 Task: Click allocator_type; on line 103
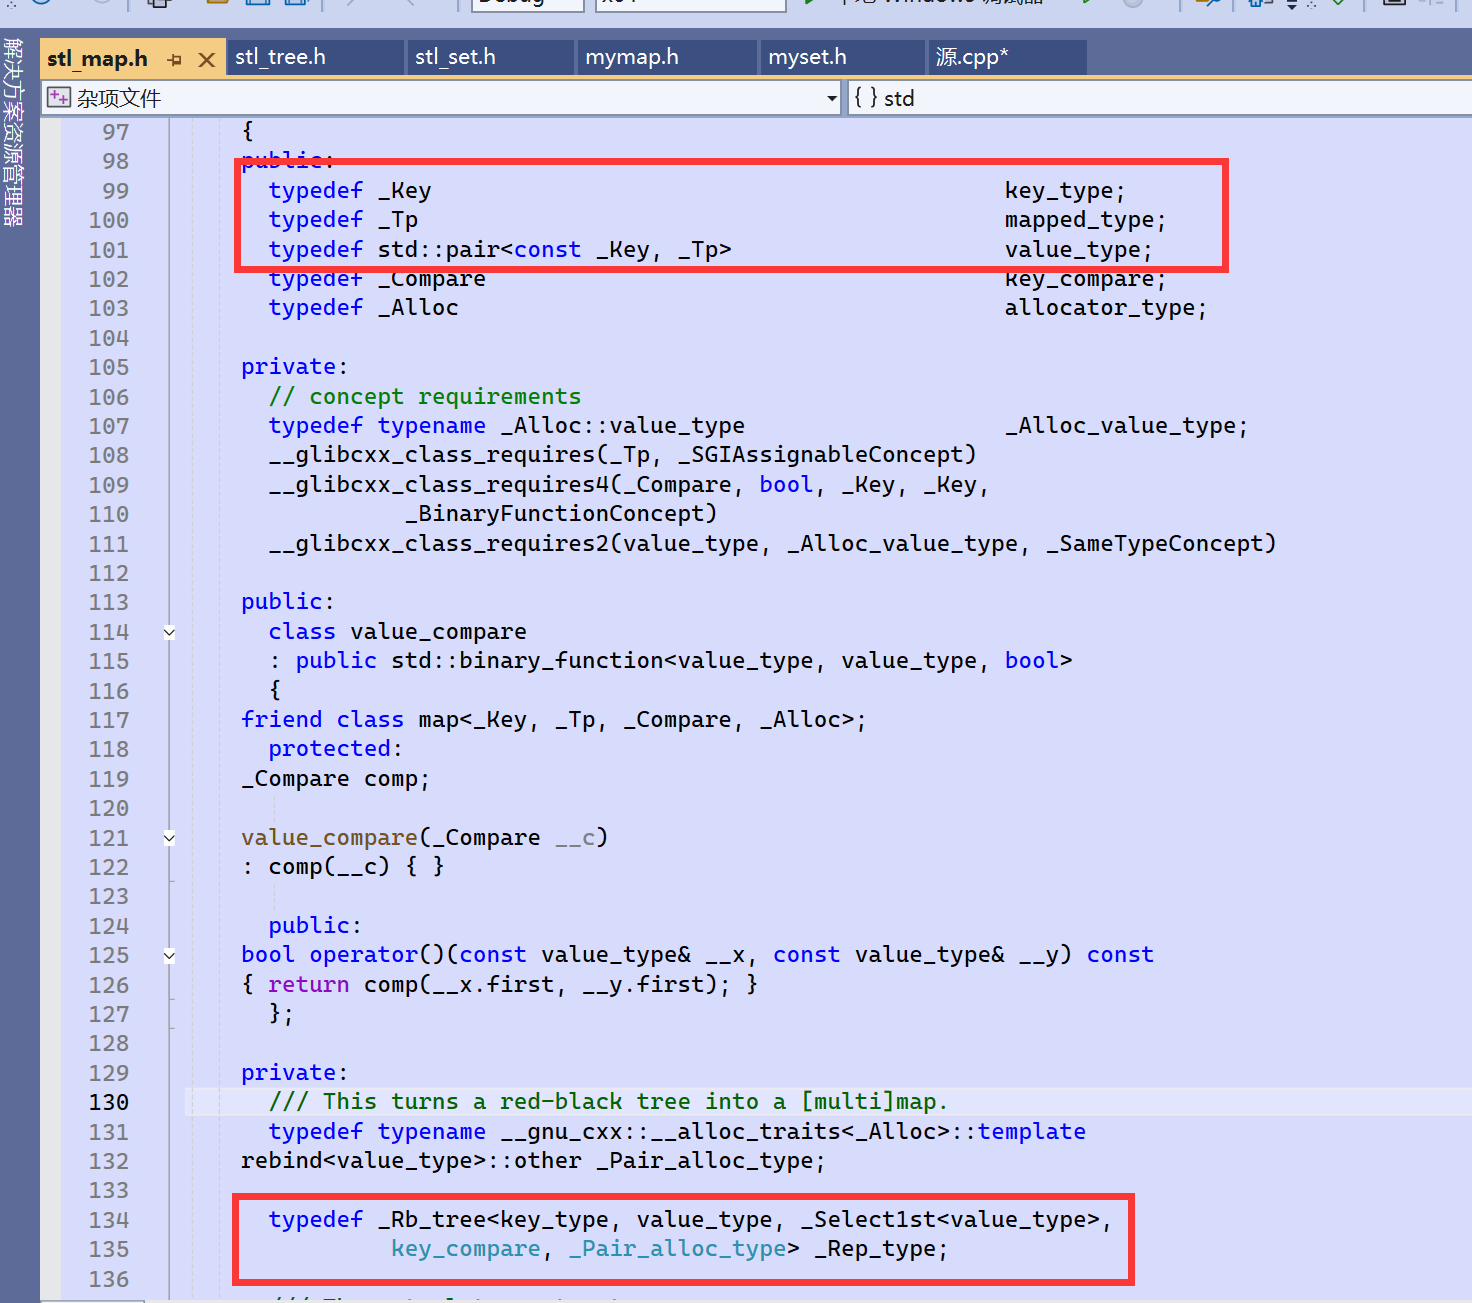pos(1106,308)
